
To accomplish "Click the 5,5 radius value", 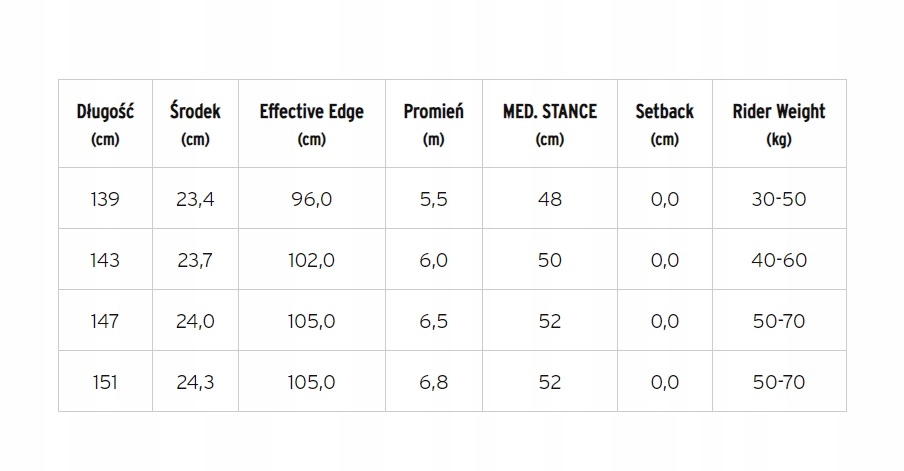I will (433, 199).
